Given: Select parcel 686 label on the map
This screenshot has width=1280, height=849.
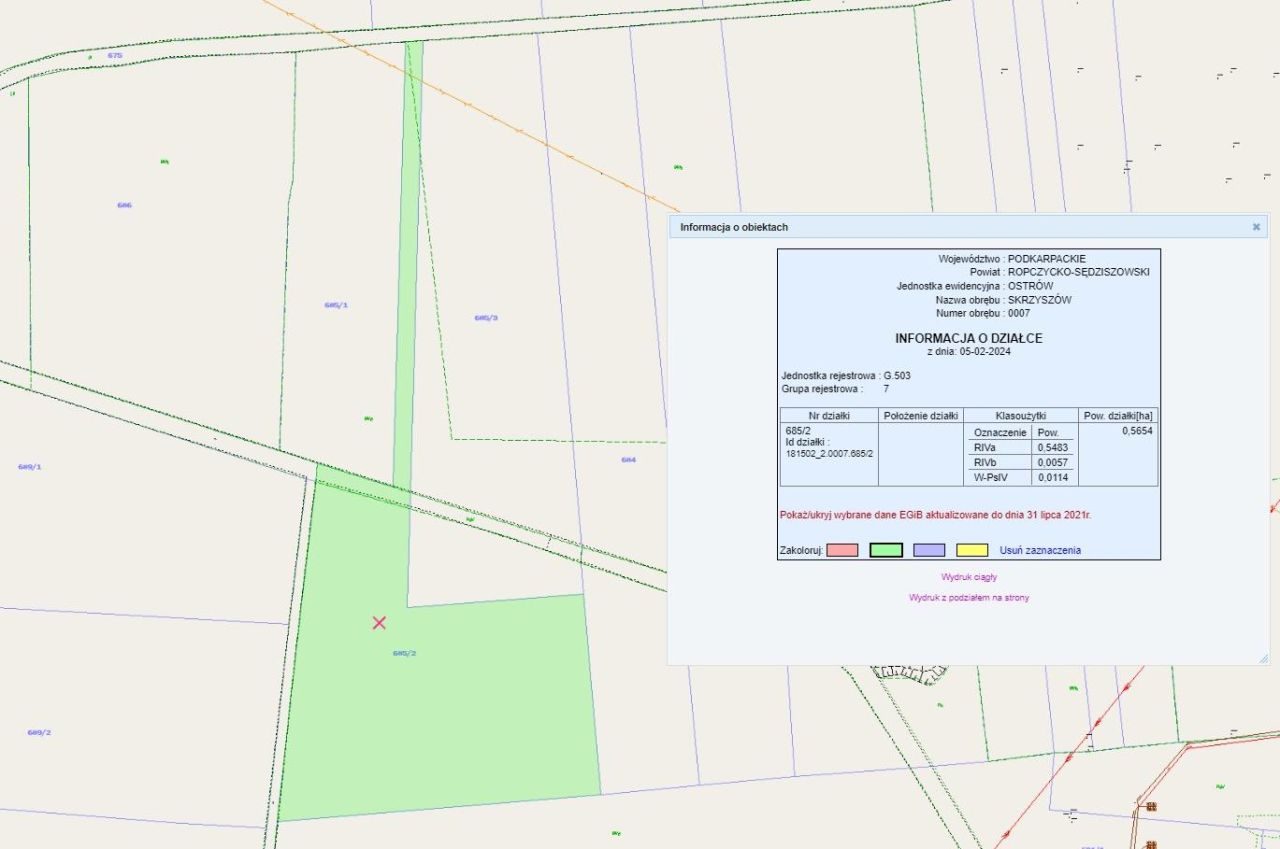Looking at the screenshot, I should click(124, 205).
